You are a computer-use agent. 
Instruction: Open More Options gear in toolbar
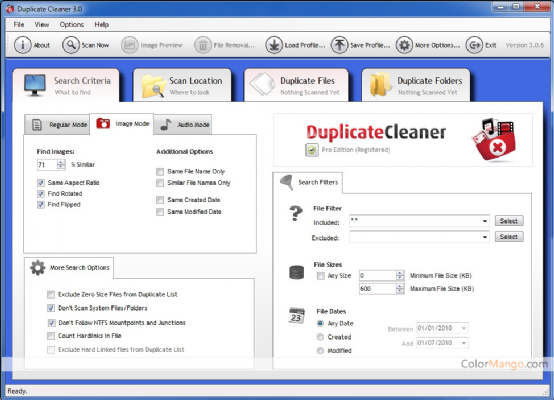pyautogui.click(x=404, y=45)
